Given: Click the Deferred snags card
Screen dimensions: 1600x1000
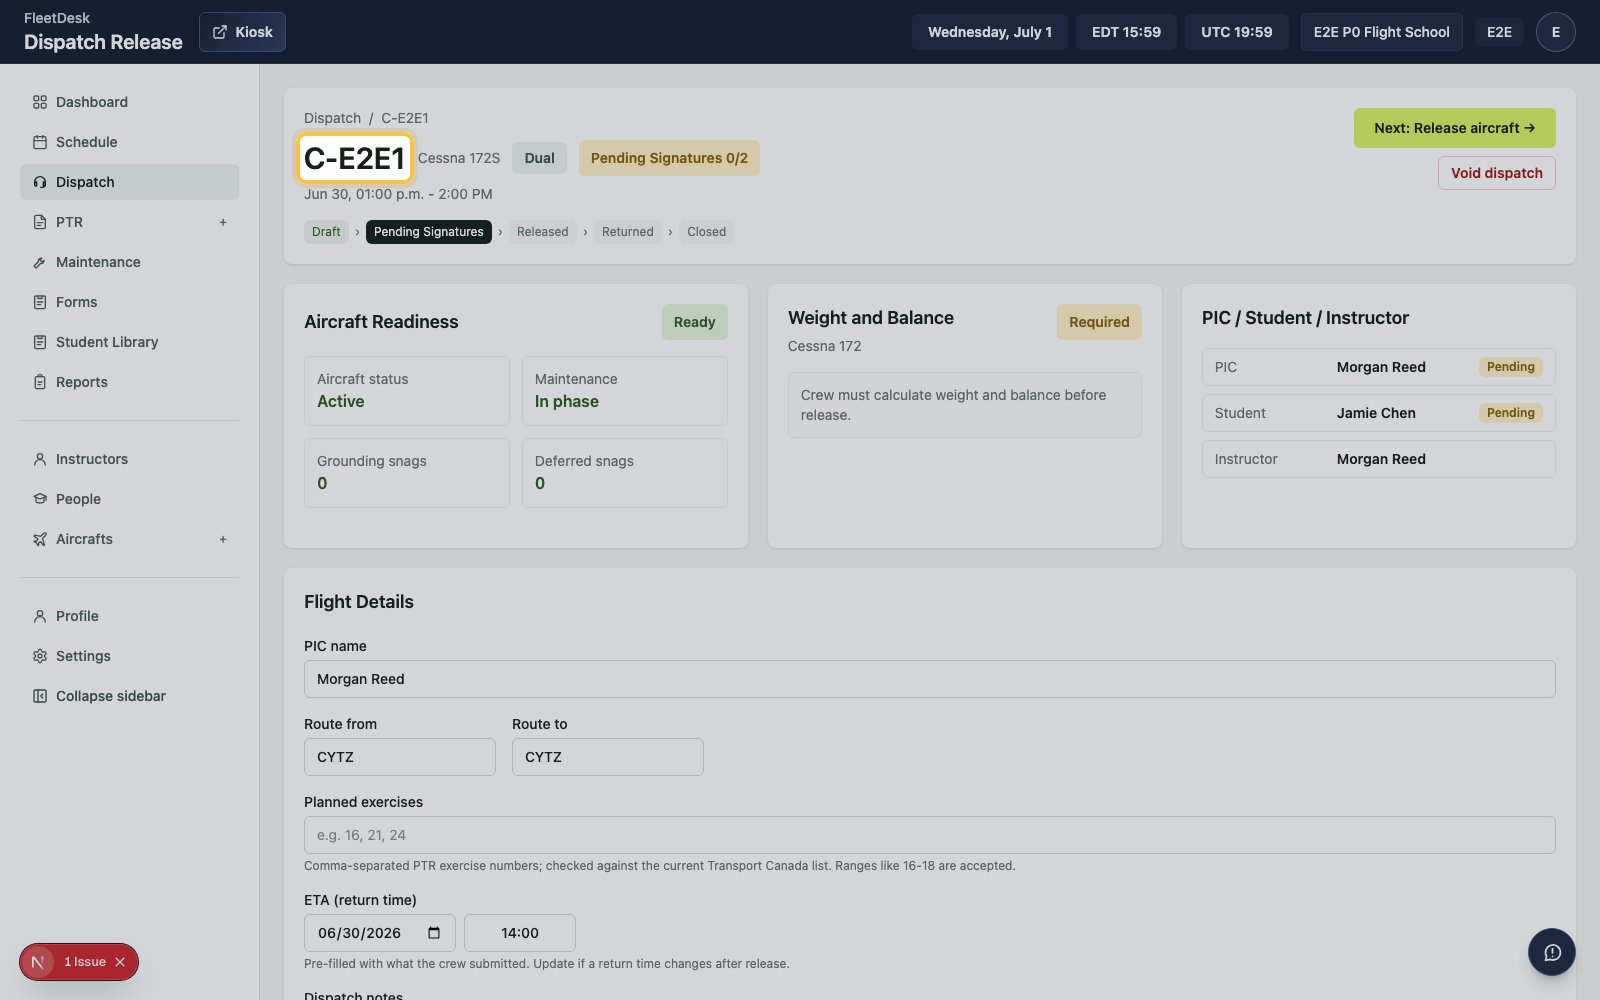Looking at the screenshot, I should click(624, 473).
